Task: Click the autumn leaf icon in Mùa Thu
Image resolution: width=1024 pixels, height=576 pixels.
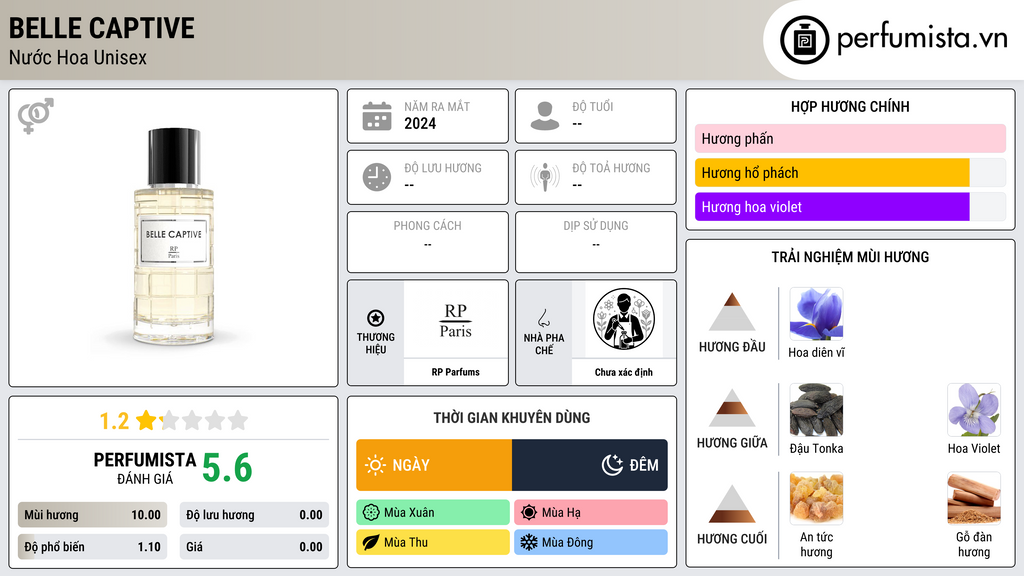Action: click(371, 542)
